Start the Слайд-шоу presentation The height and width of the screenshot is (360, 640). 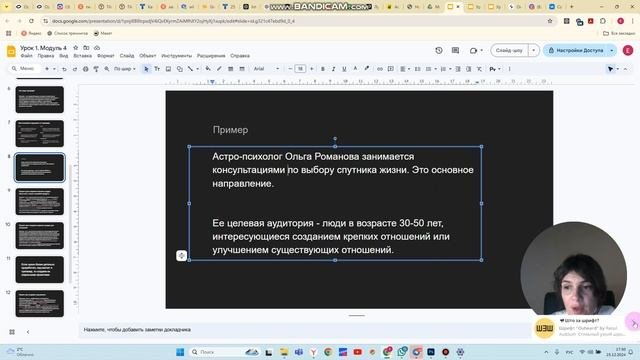509,50
